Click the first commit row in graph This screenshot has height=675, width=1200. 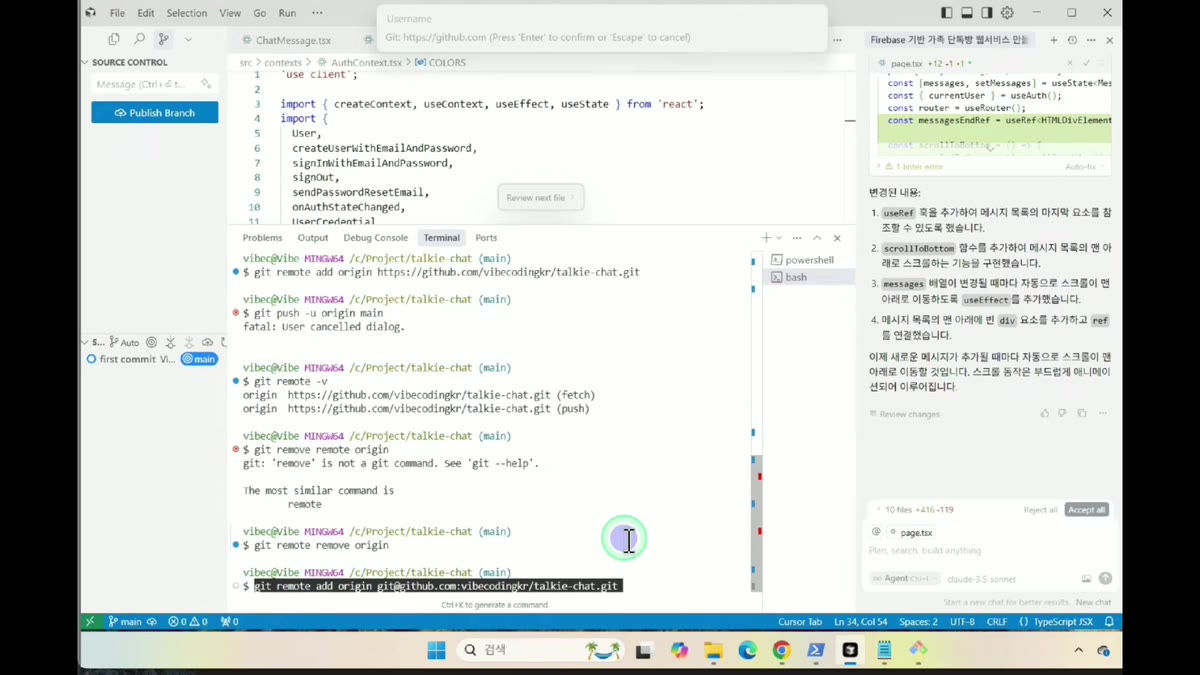coord(137,359)
